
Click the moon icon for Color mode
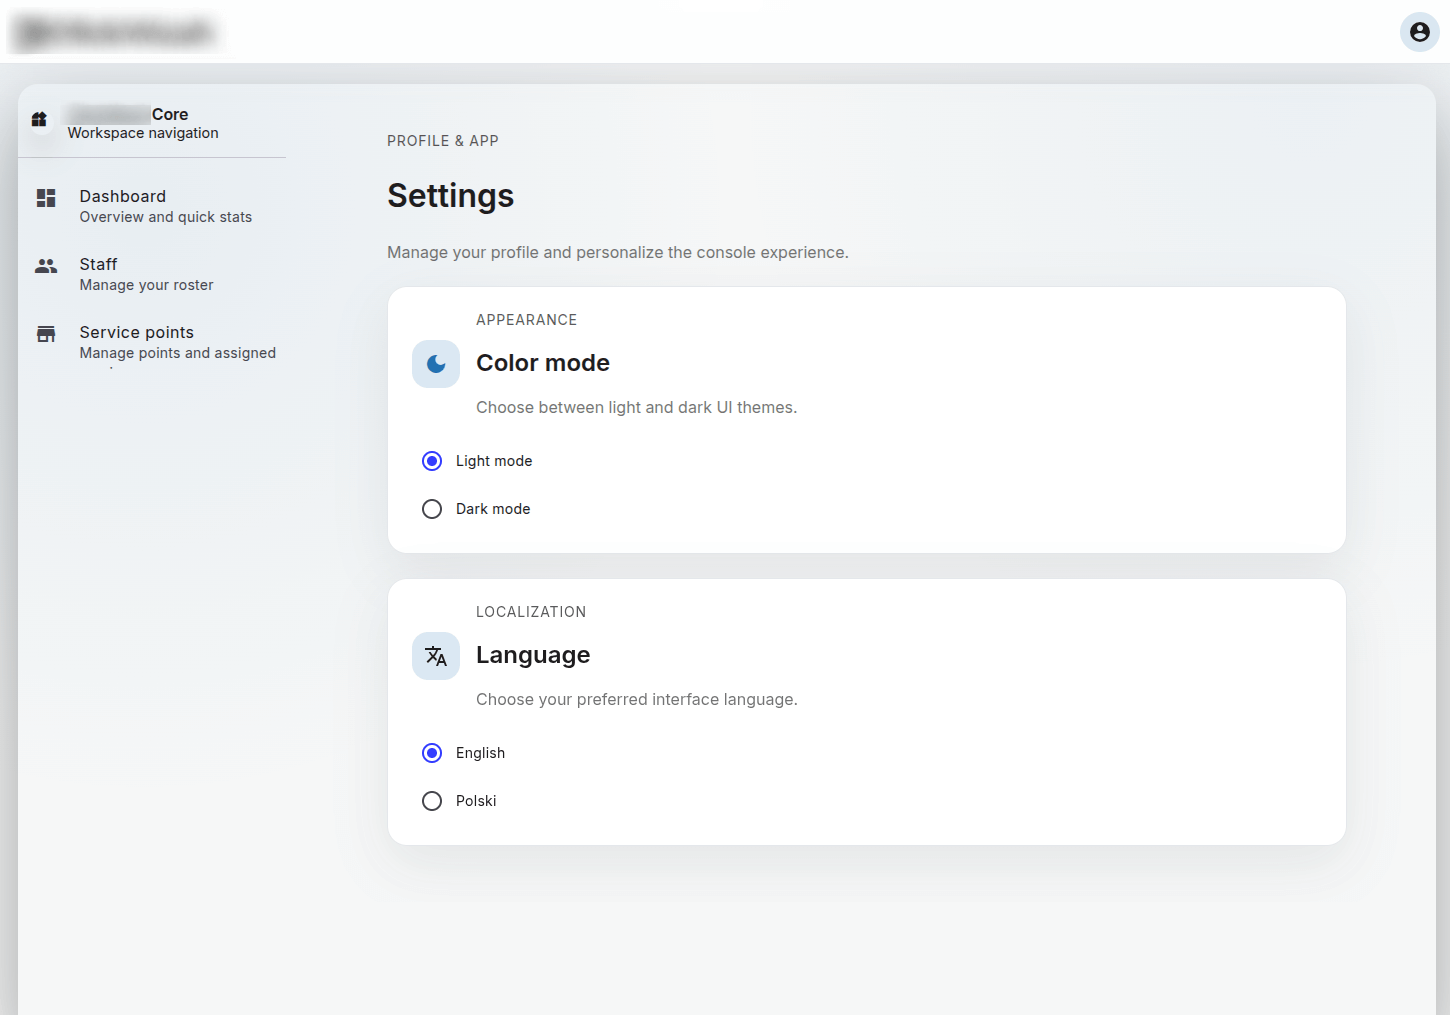tap(436, 364)
